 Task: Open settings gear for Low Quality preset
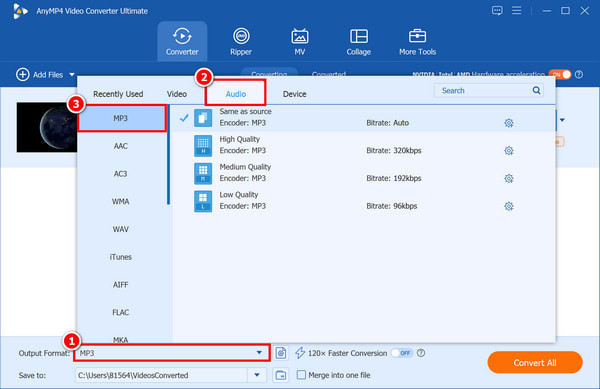[509, 206]
